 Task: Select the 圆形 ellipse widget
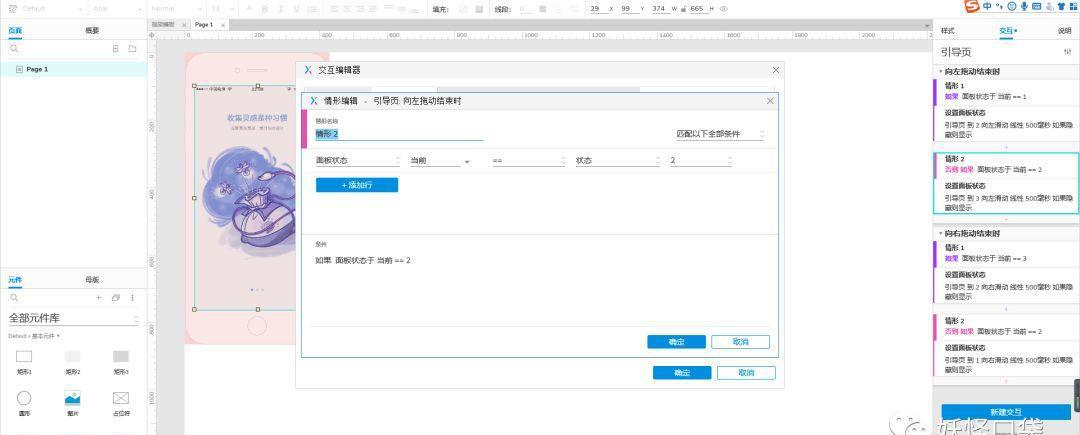pos(24,403)
